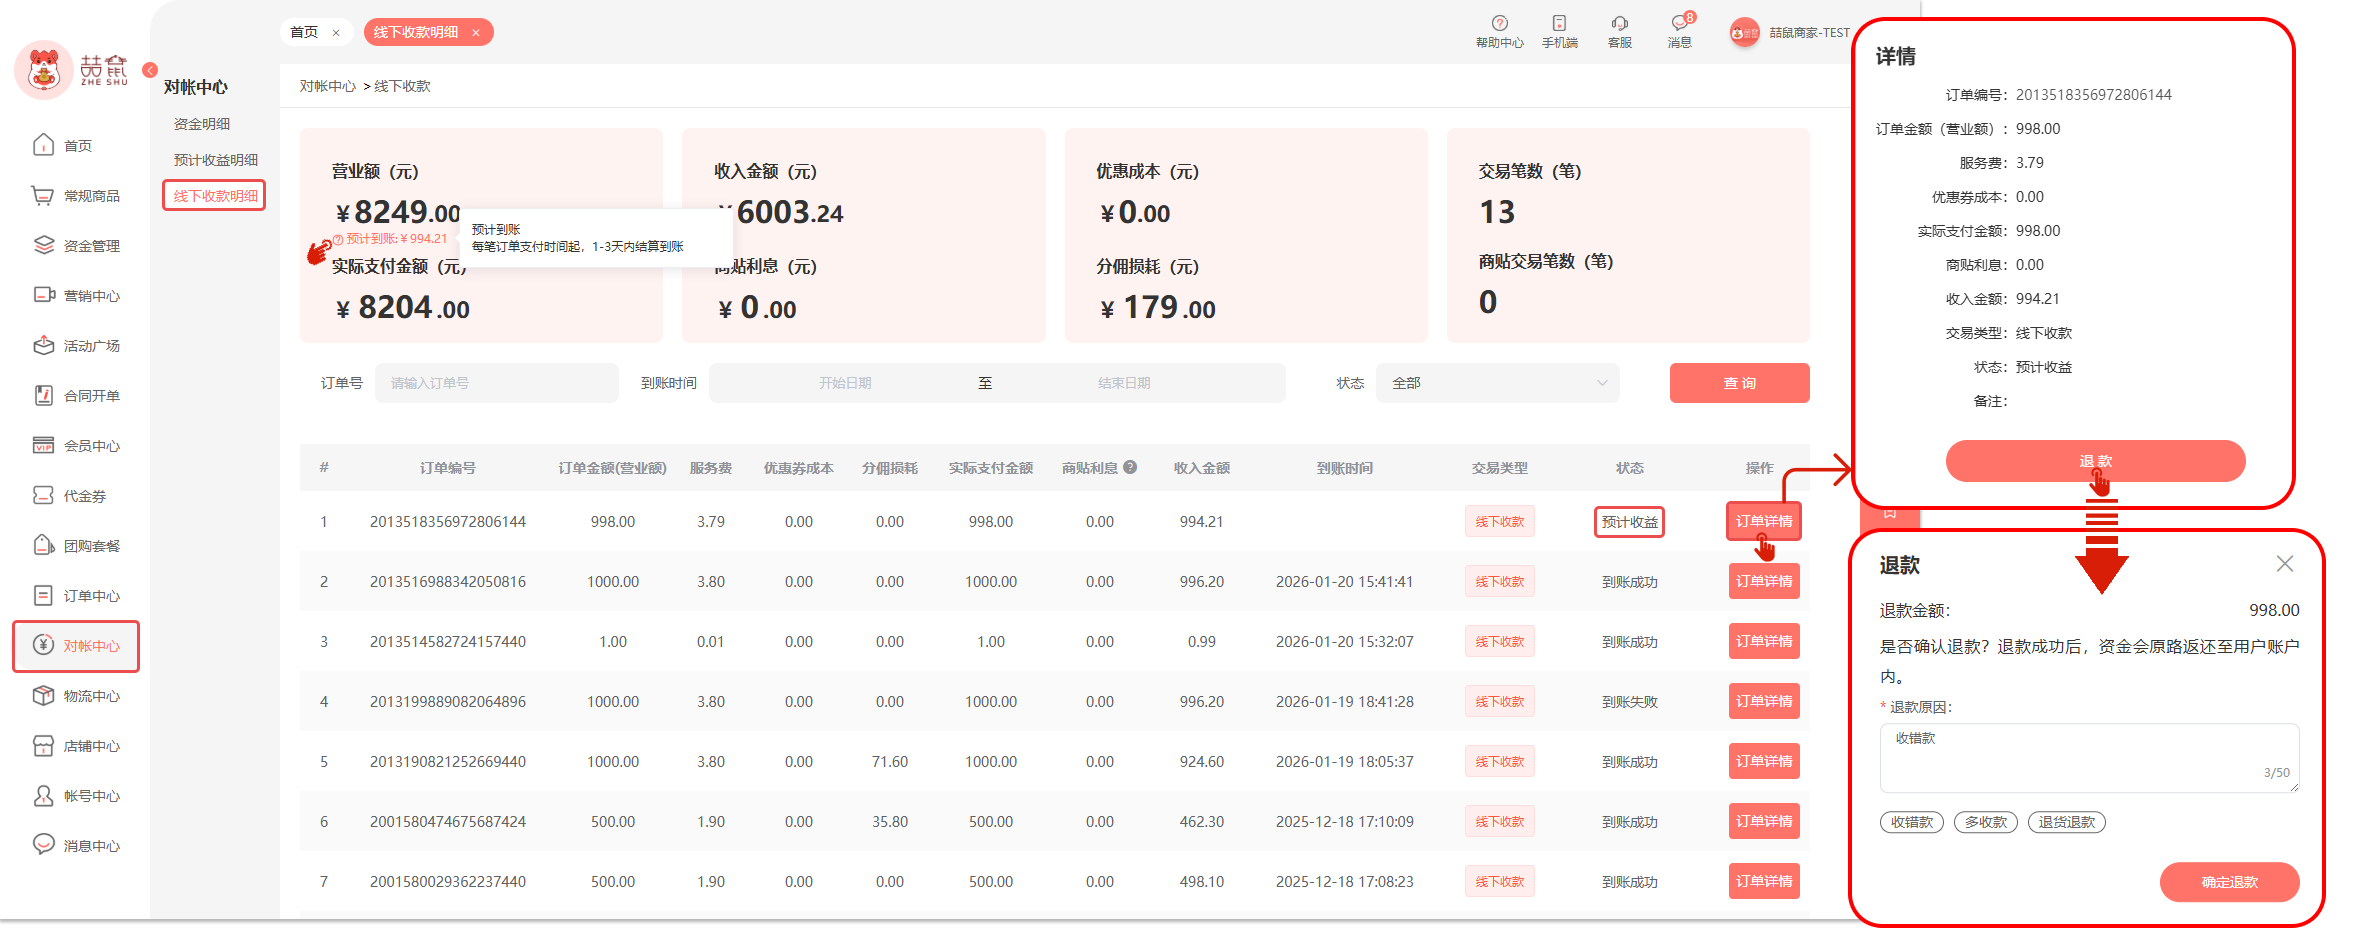The height and width of the screenshot is (940, 2356).
Task: Focus the 订单号 input field
Action: point(496,383)
